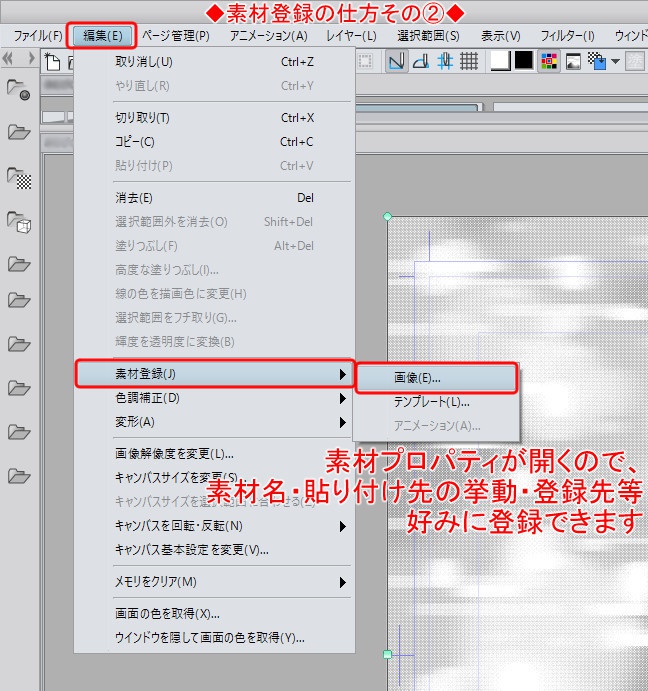Open the フィルター(I) menu
This screenshot has width=648, height=691.
(x=567, y=36)
